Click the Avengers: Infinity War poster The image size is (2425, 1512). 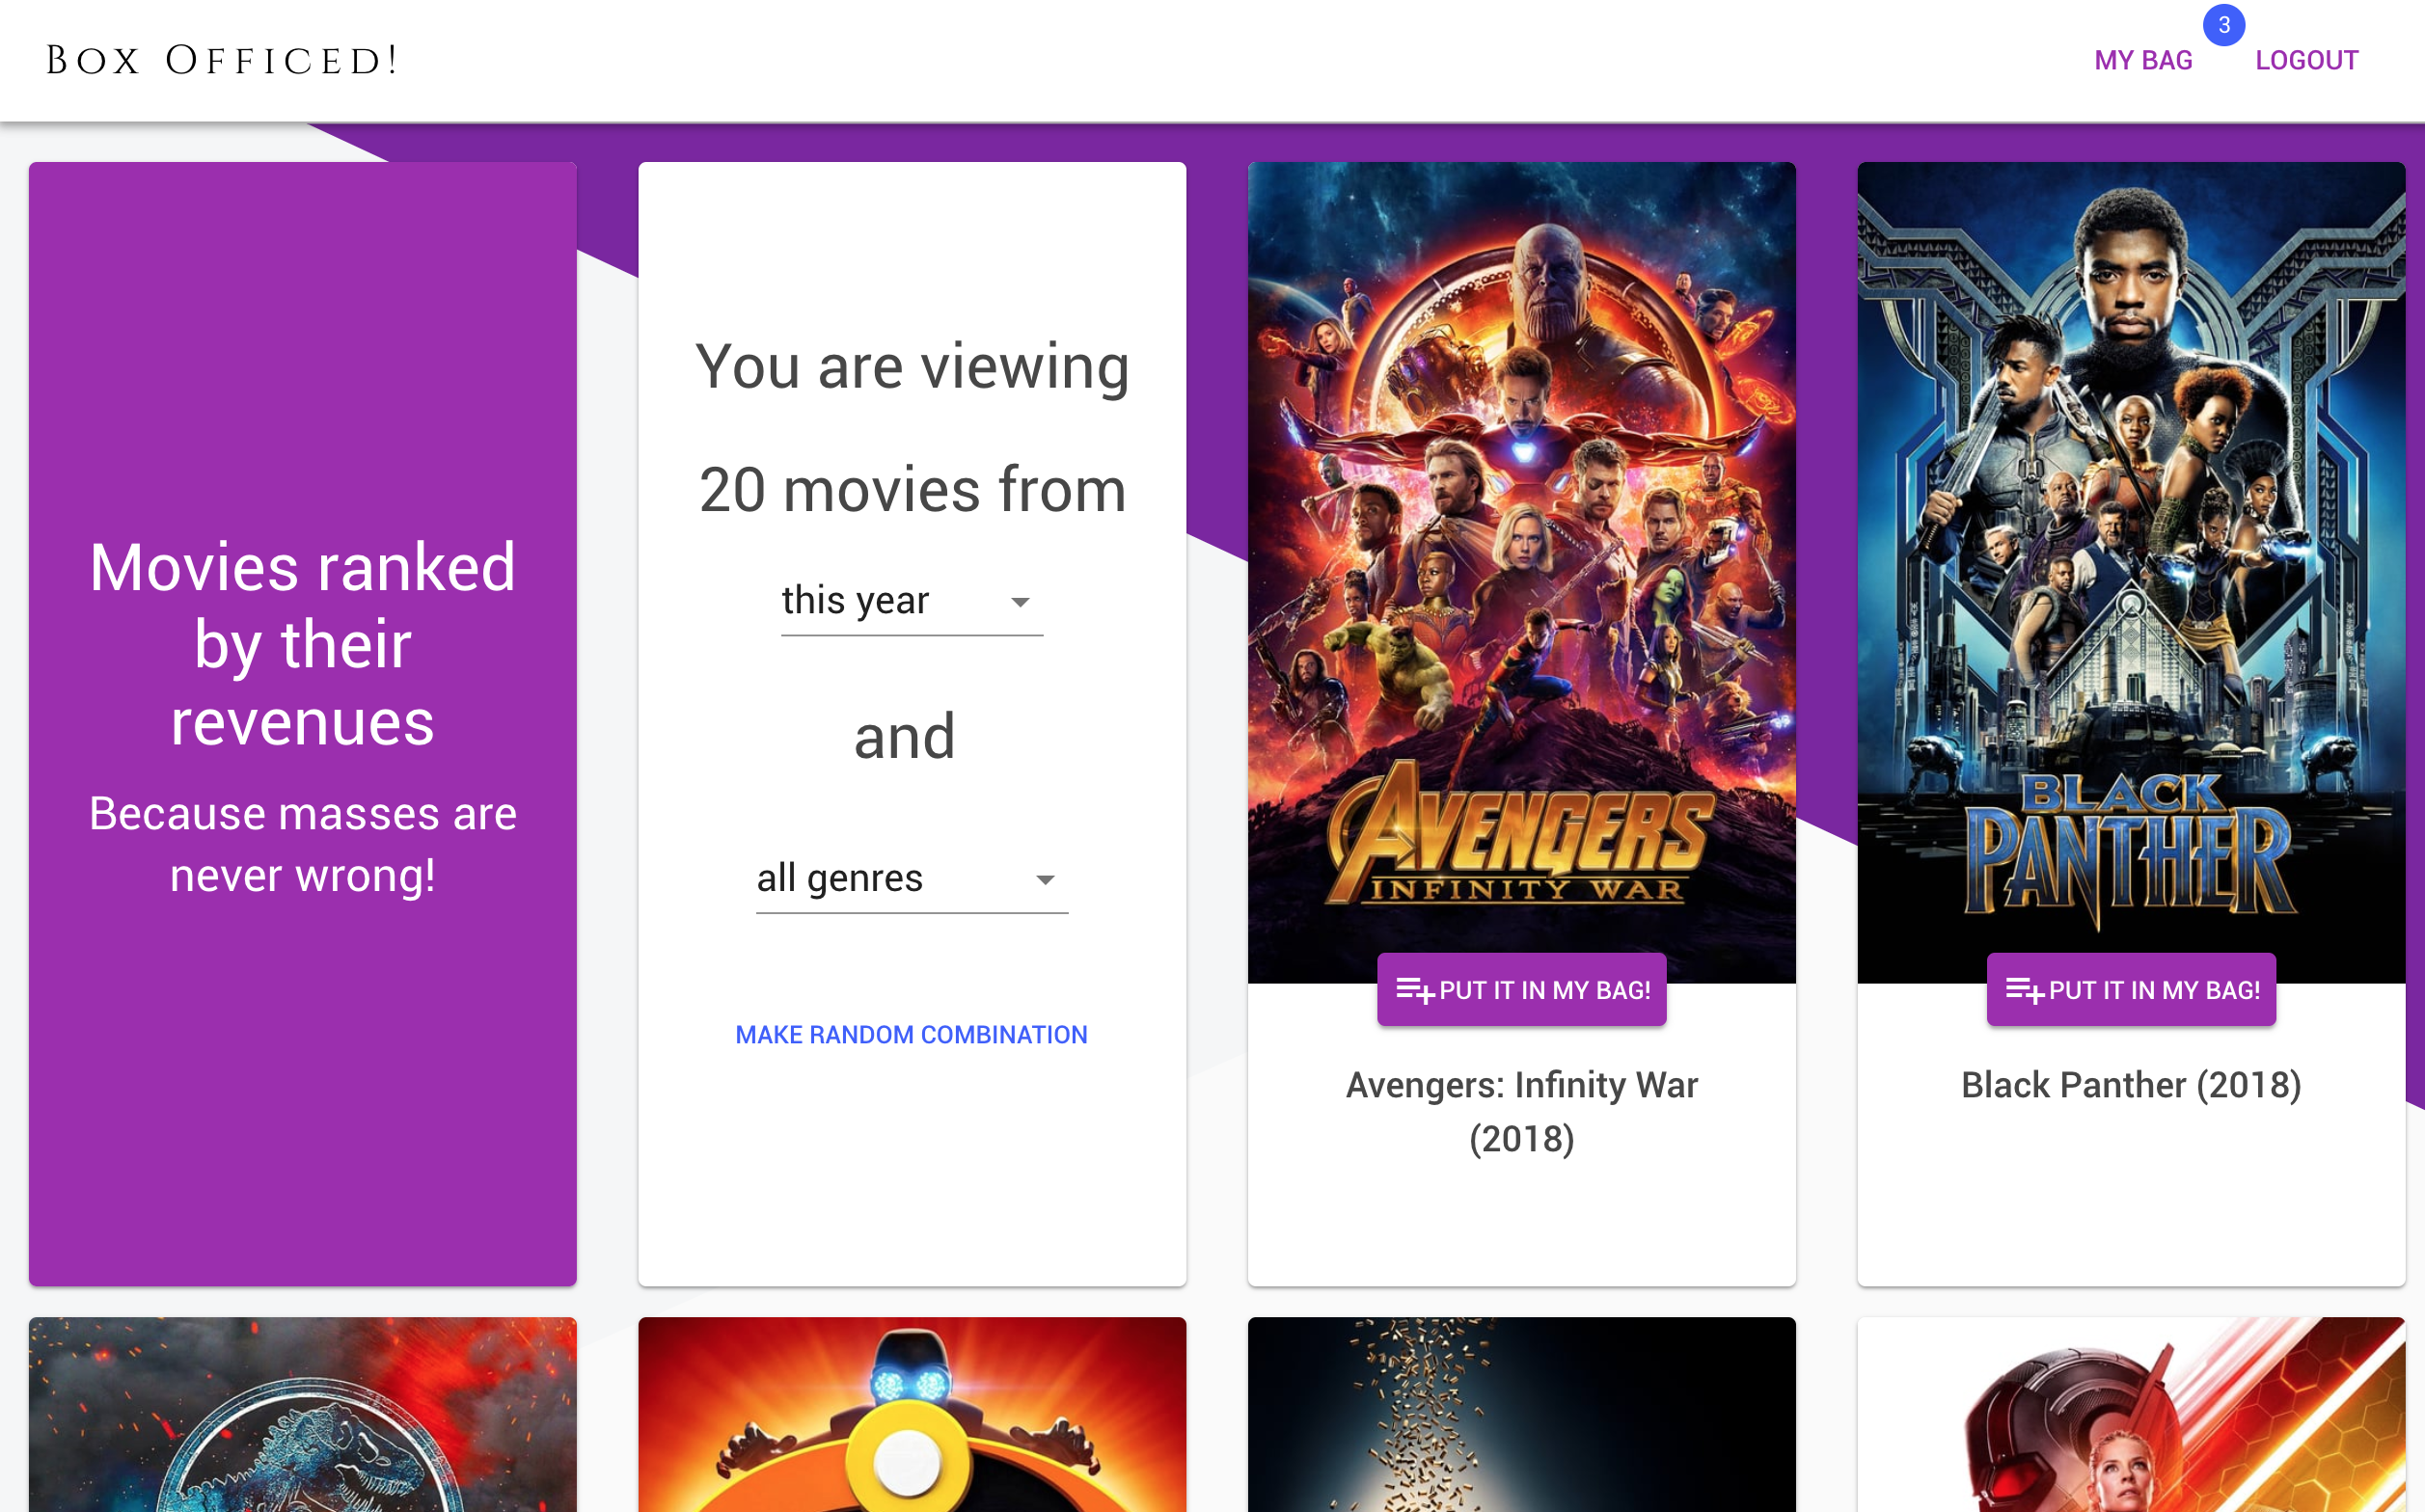(x=1521, y=560)
